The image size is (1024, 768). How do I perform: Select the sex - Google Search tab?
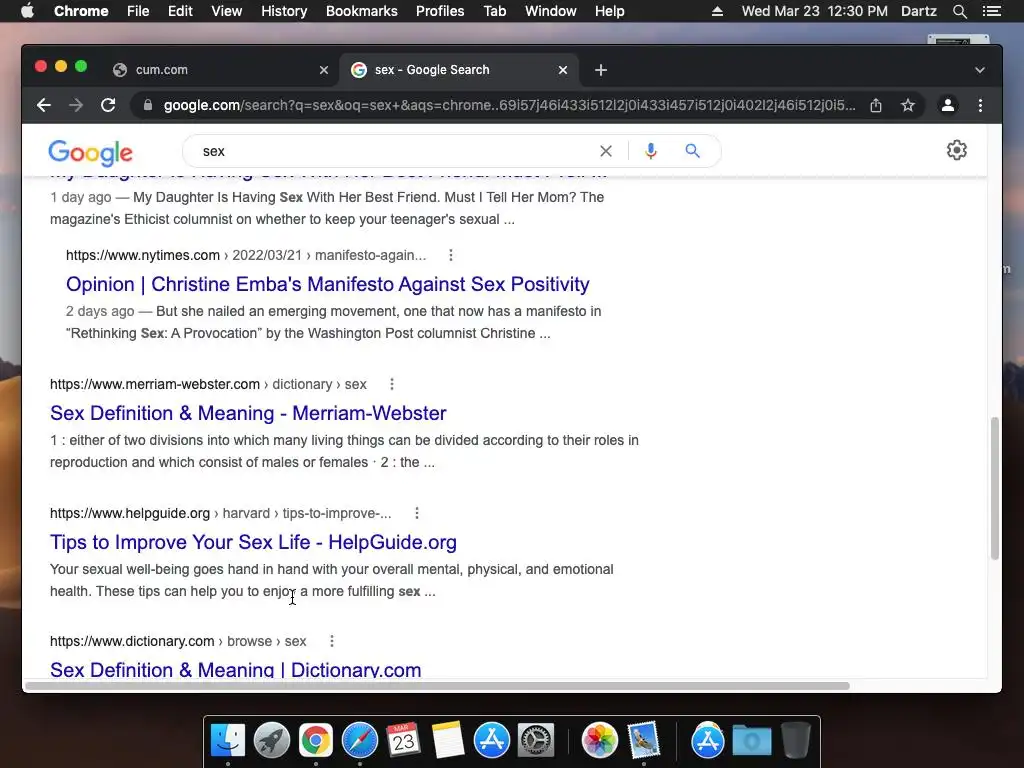tap(457, 70)
